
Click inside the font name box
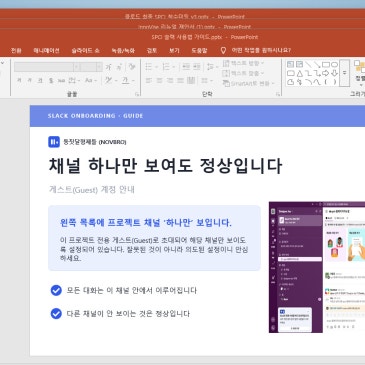pyautogui.click(x=44, y=67)
